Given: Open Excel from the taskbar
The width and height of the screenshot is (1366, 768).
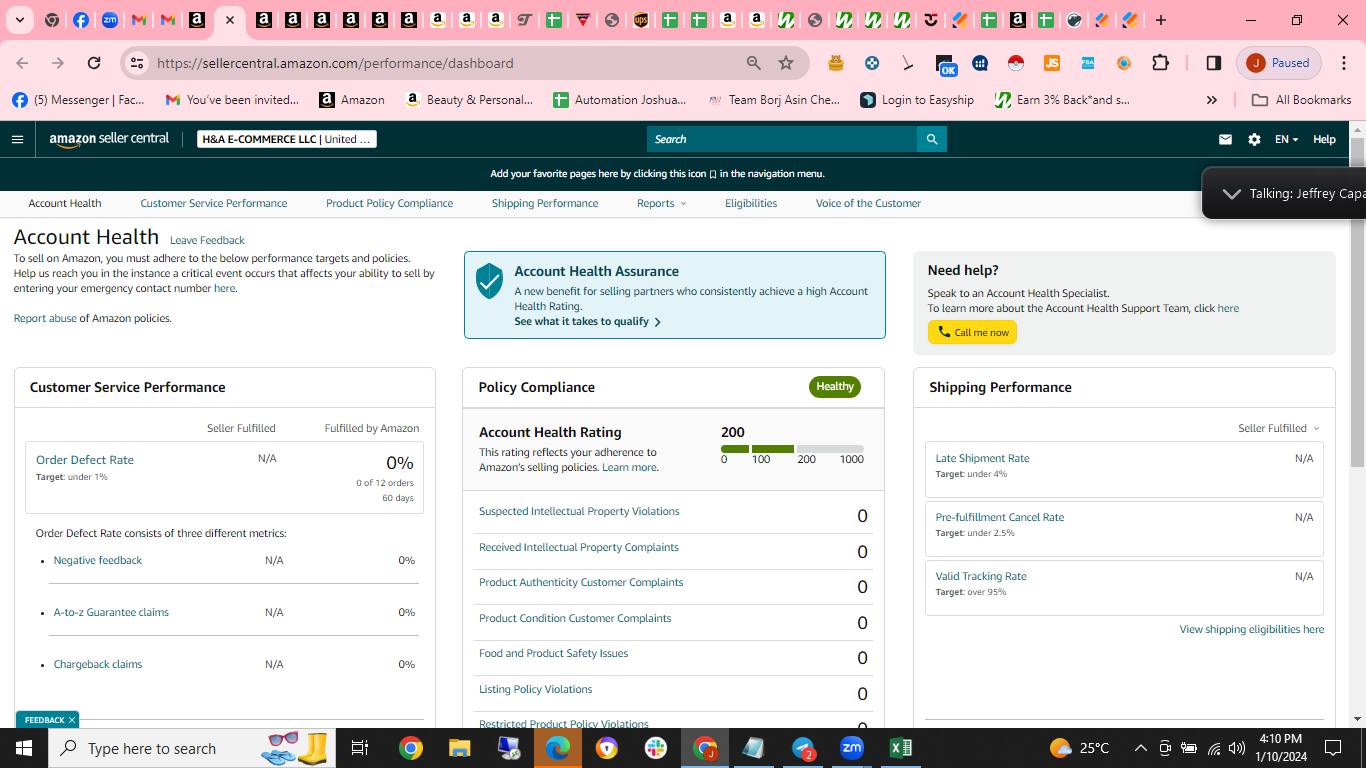Looking at the screenshot, I should point(901,748).
